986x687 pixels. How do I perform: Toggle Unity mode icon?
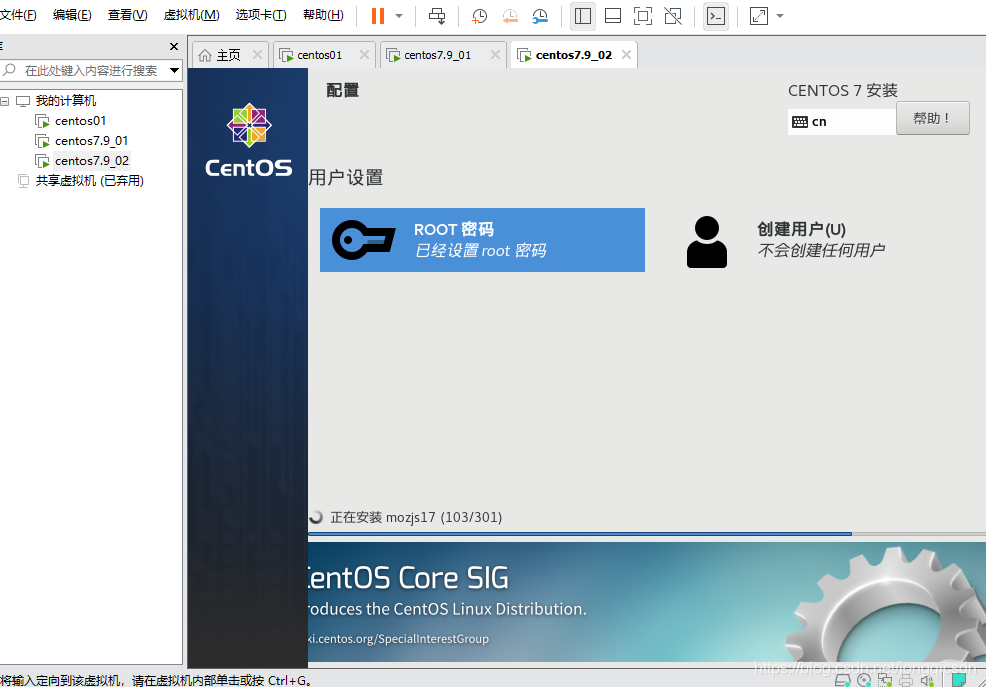click(x=673, y=16)
